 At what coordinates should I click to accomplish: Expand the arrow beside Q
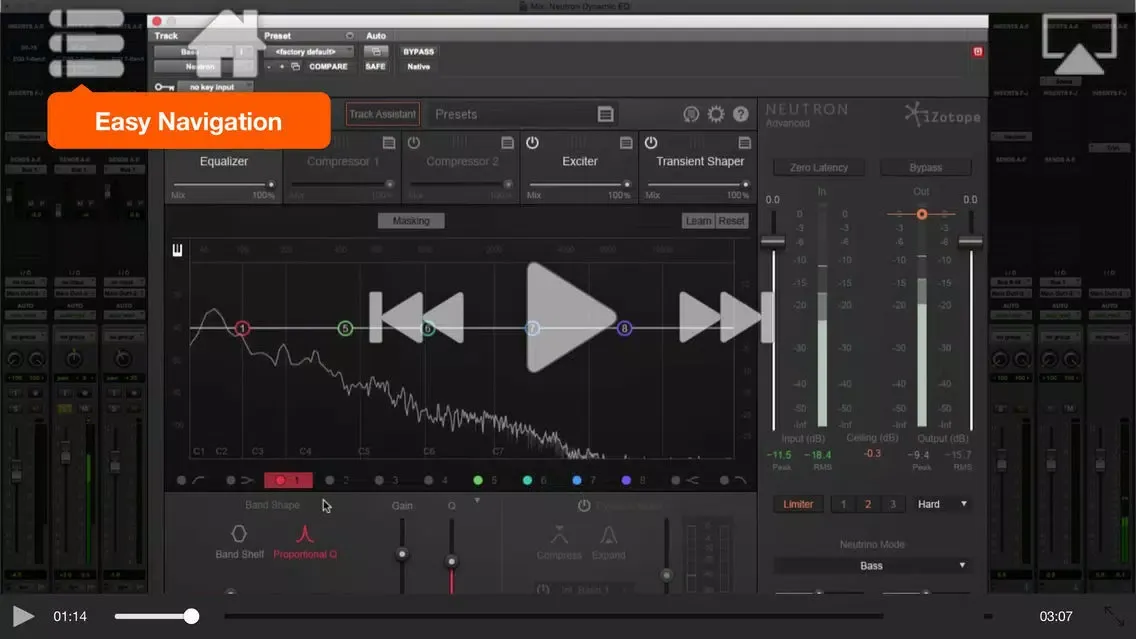[477, 501]
